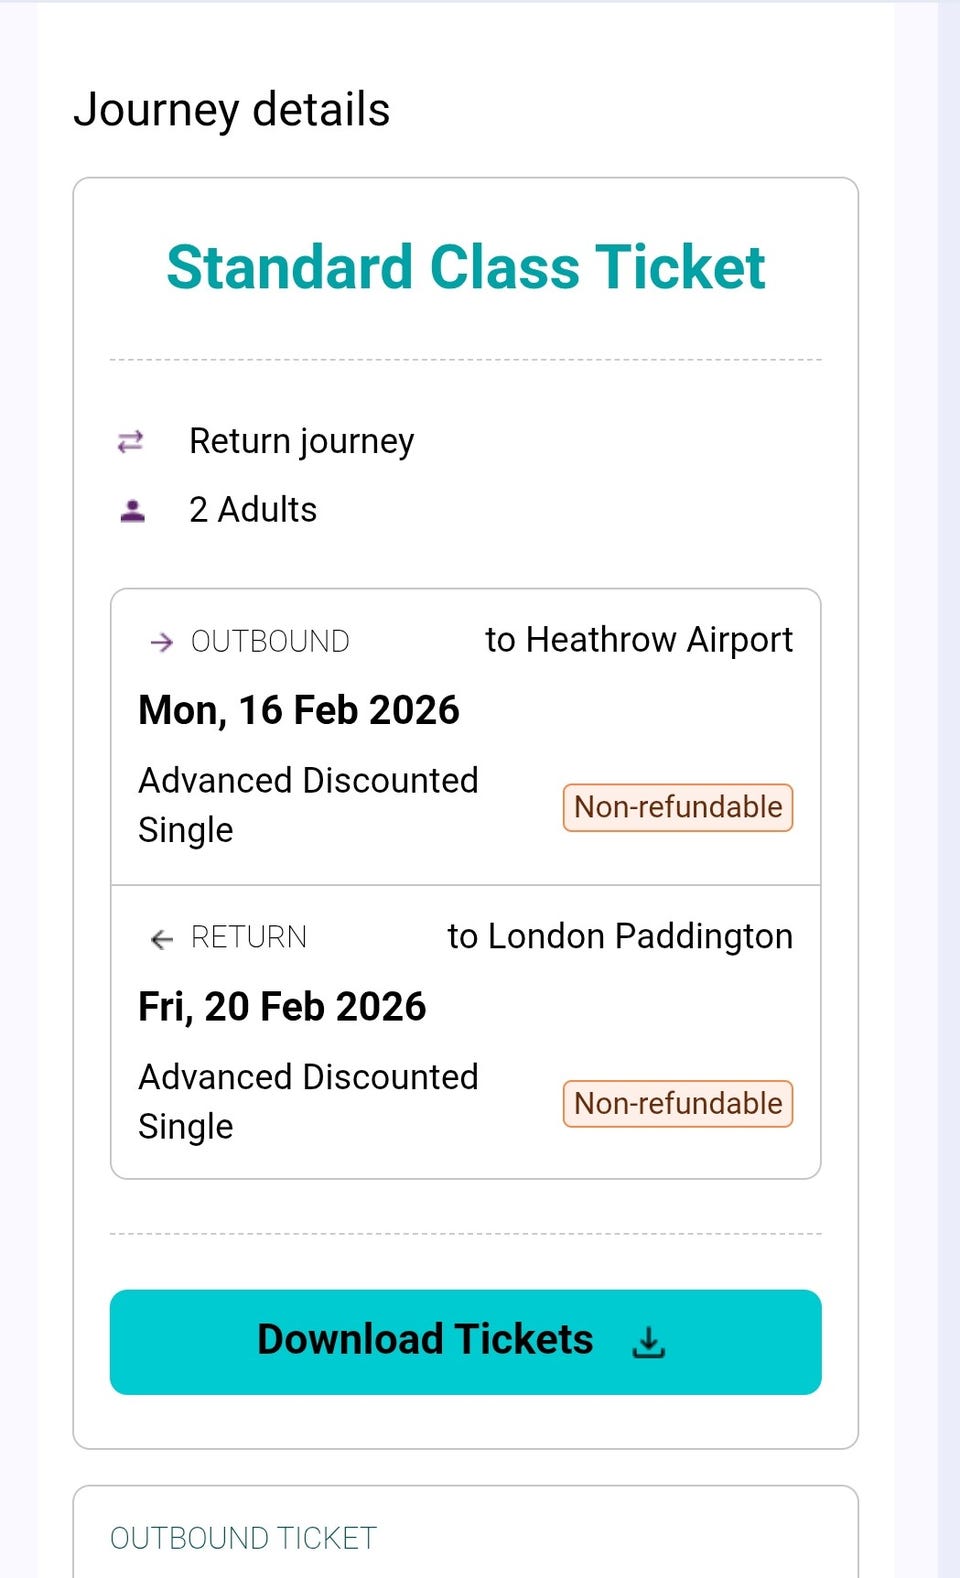Click the download icon on Download Tickets
Screen dimensions: 960x1578
[x=649, y=1342]
